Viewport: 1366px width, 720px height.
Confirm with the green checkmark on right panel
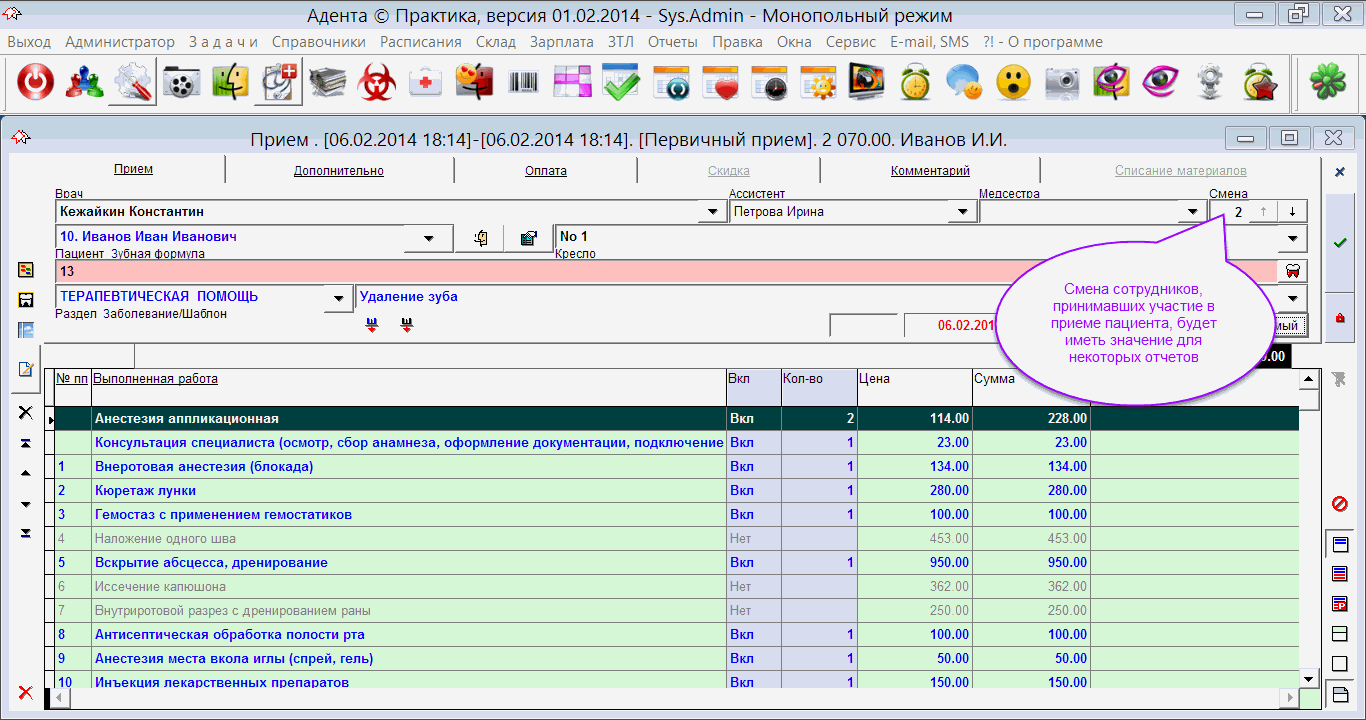[x=1340, y=242]
